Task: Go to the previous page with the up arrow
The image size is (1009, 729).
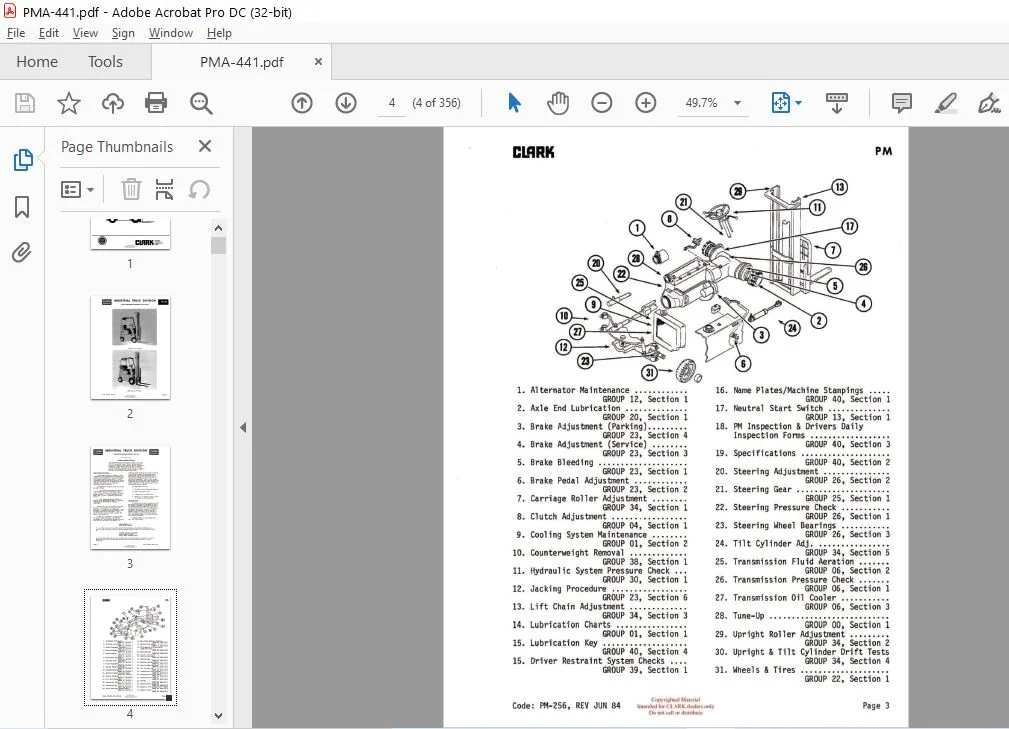Action: coord(302,103)
